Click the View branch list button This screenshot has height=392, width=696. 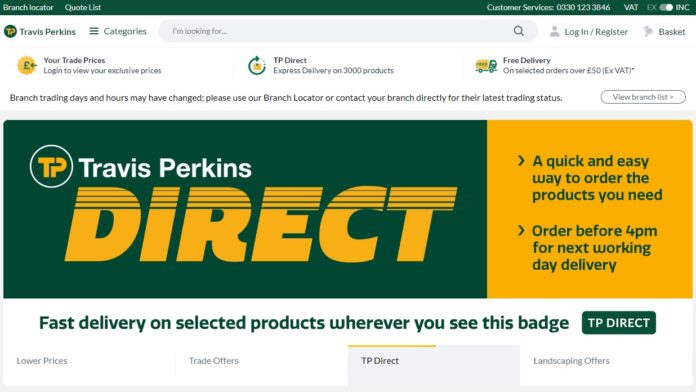[x=643, y=97]
